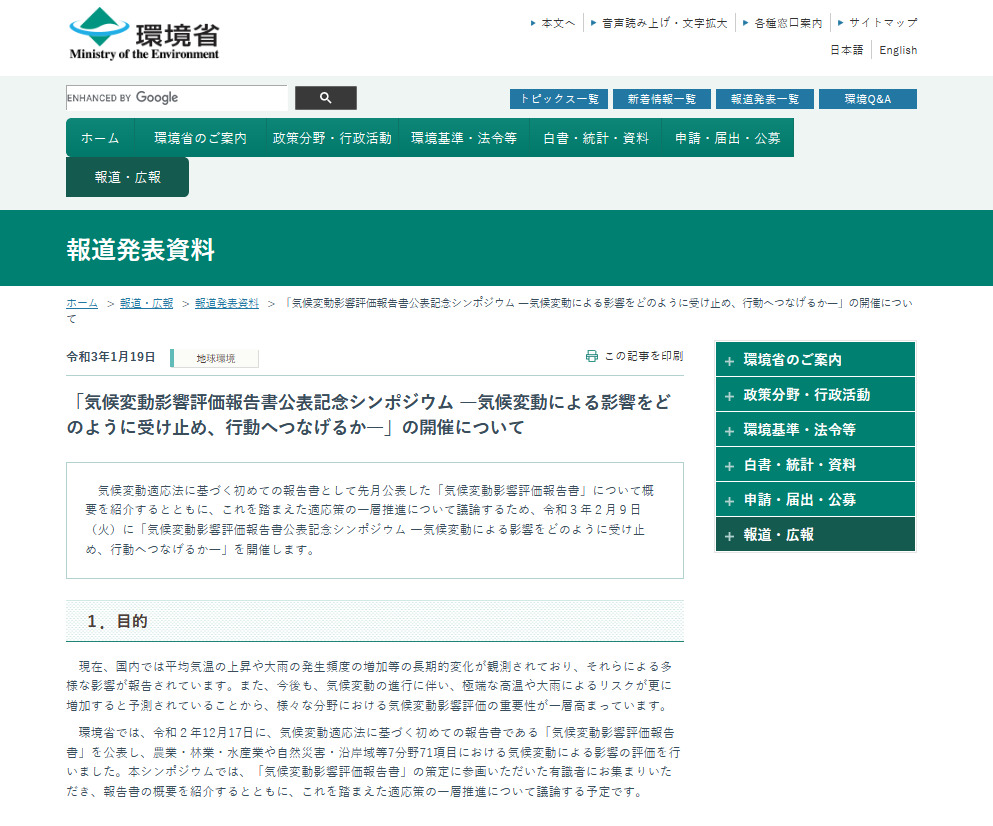The image size is (993, 826).
Task: Switch the site language to English
Action: point(897,49)
